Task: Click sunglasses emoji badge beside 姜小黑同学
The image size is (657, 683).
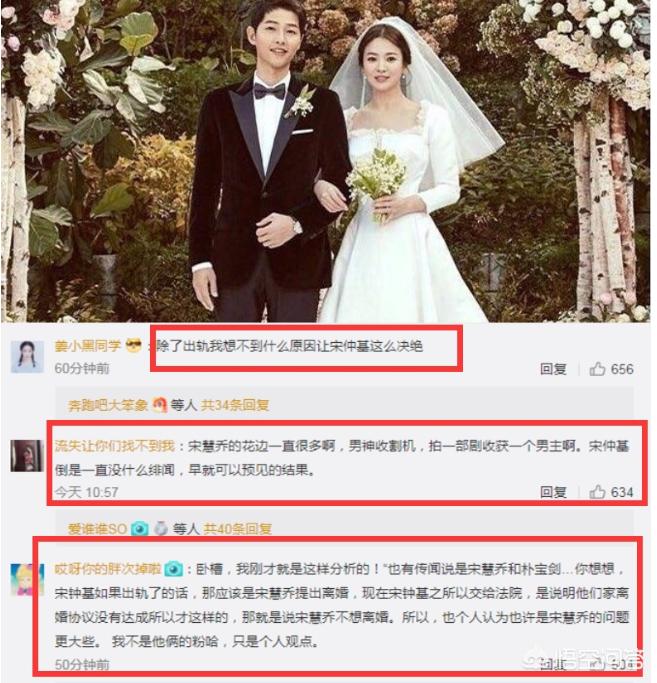Action: click(x=133, y=346)
